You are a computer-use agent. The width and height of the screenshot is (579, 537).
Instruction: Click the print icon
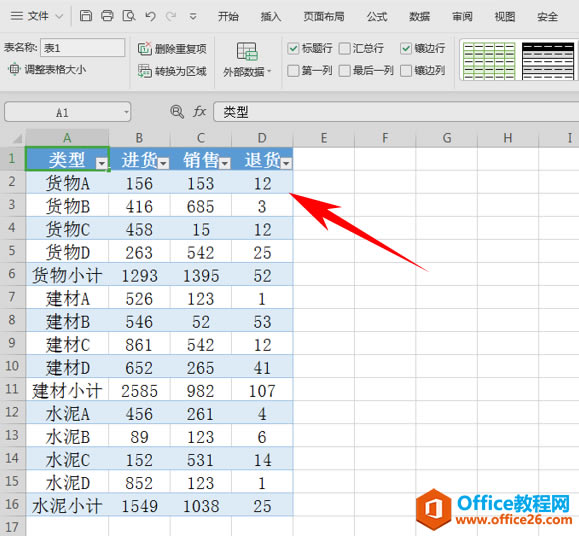107,16
